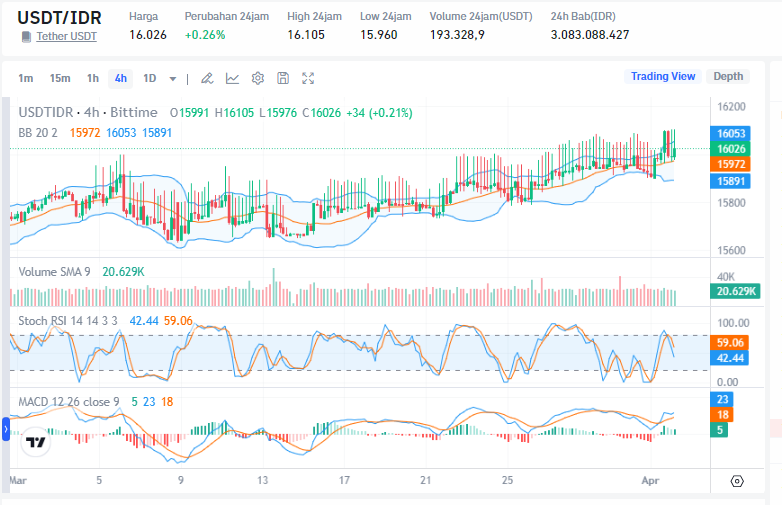Image resolution: width=782 pixels, height=505 pixels.
Task: Click the 9 date label on time axis
Action: tap(181, 481)
